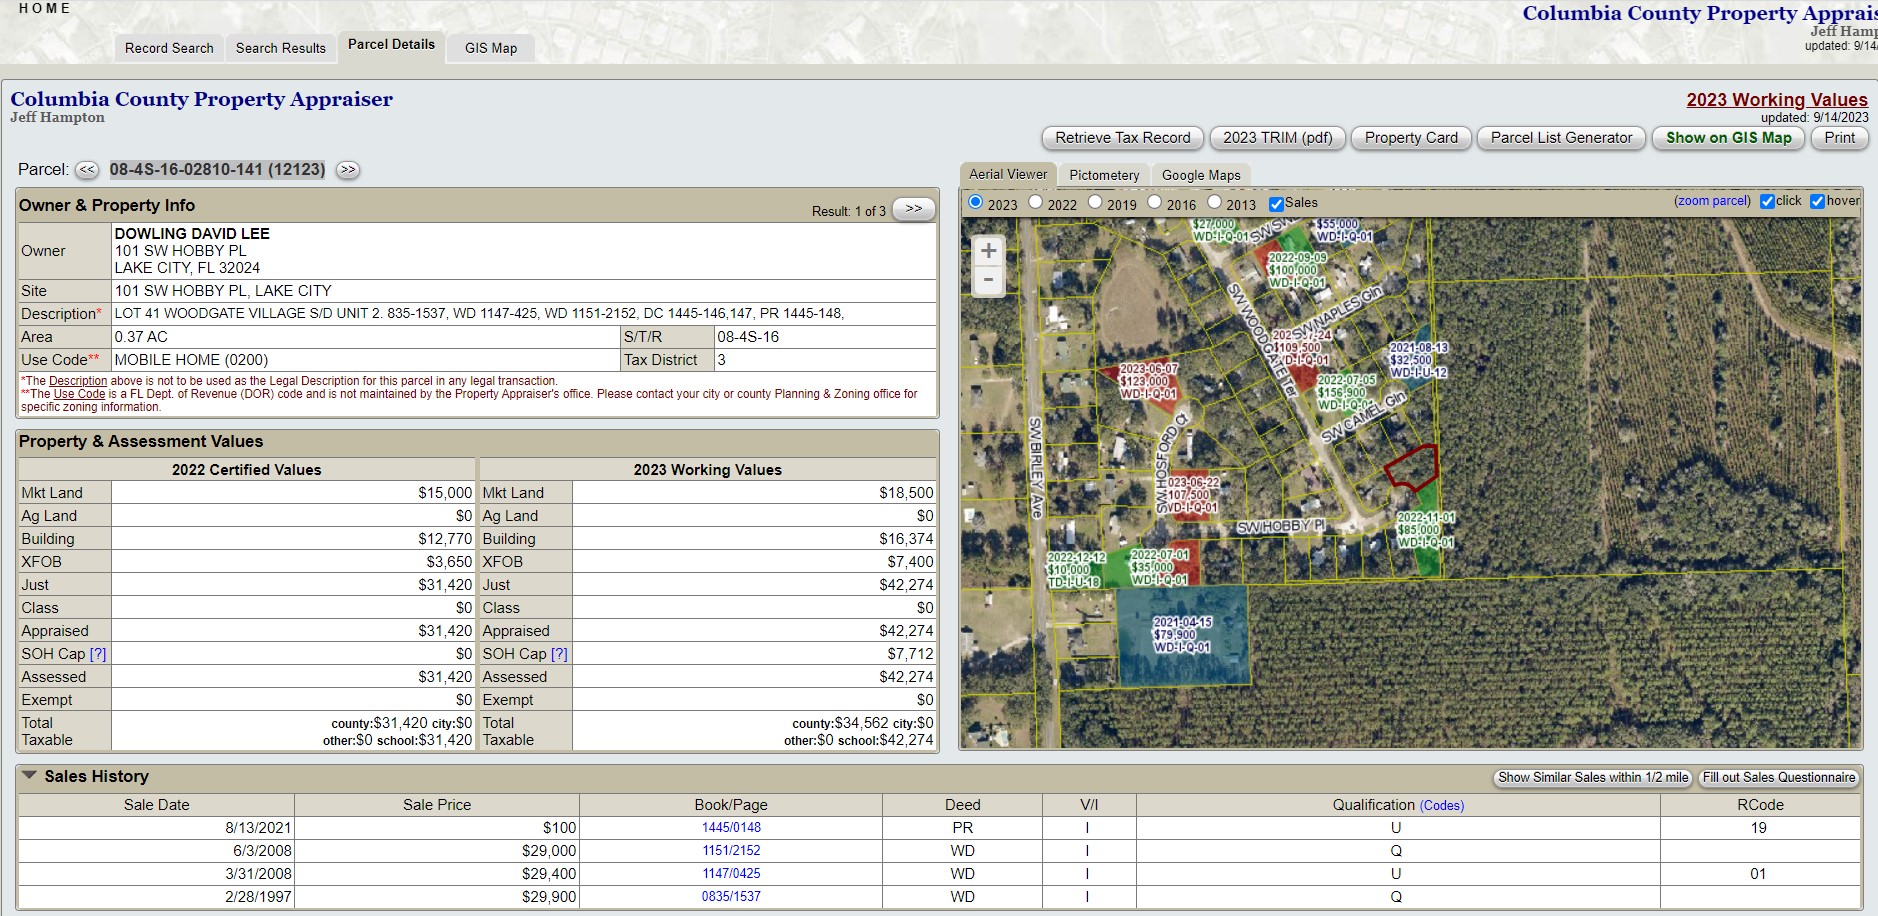Open SOH Cap help for 2023 values
Viewport: 1878px width, 916px height.
click(559, 654)
